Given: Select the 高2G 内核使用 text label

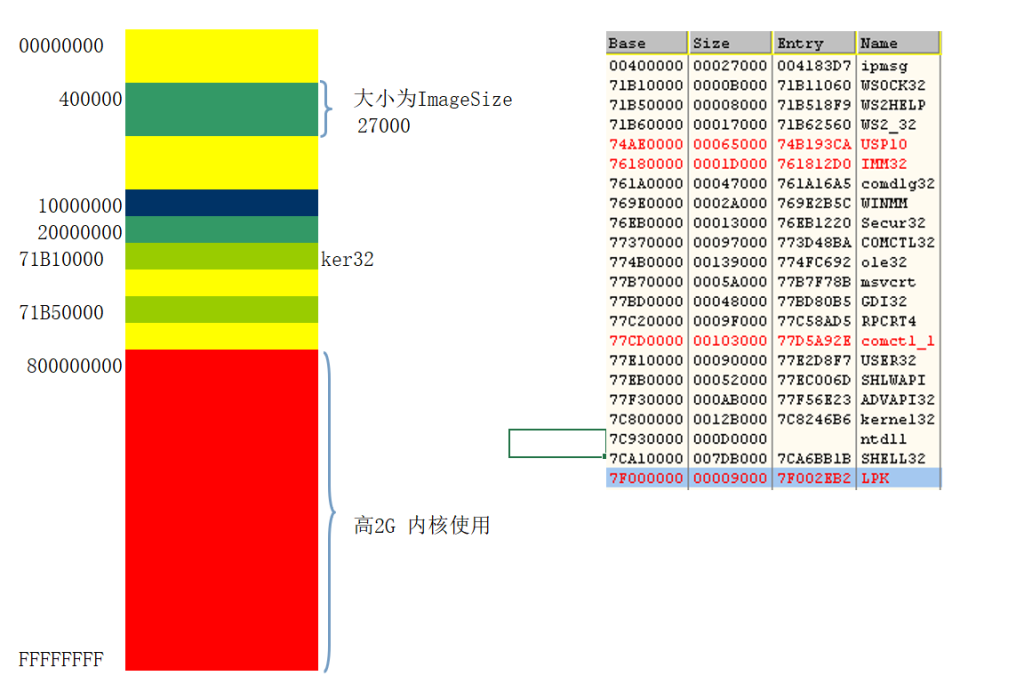Looking at the screenshot, I should [422, 525].
